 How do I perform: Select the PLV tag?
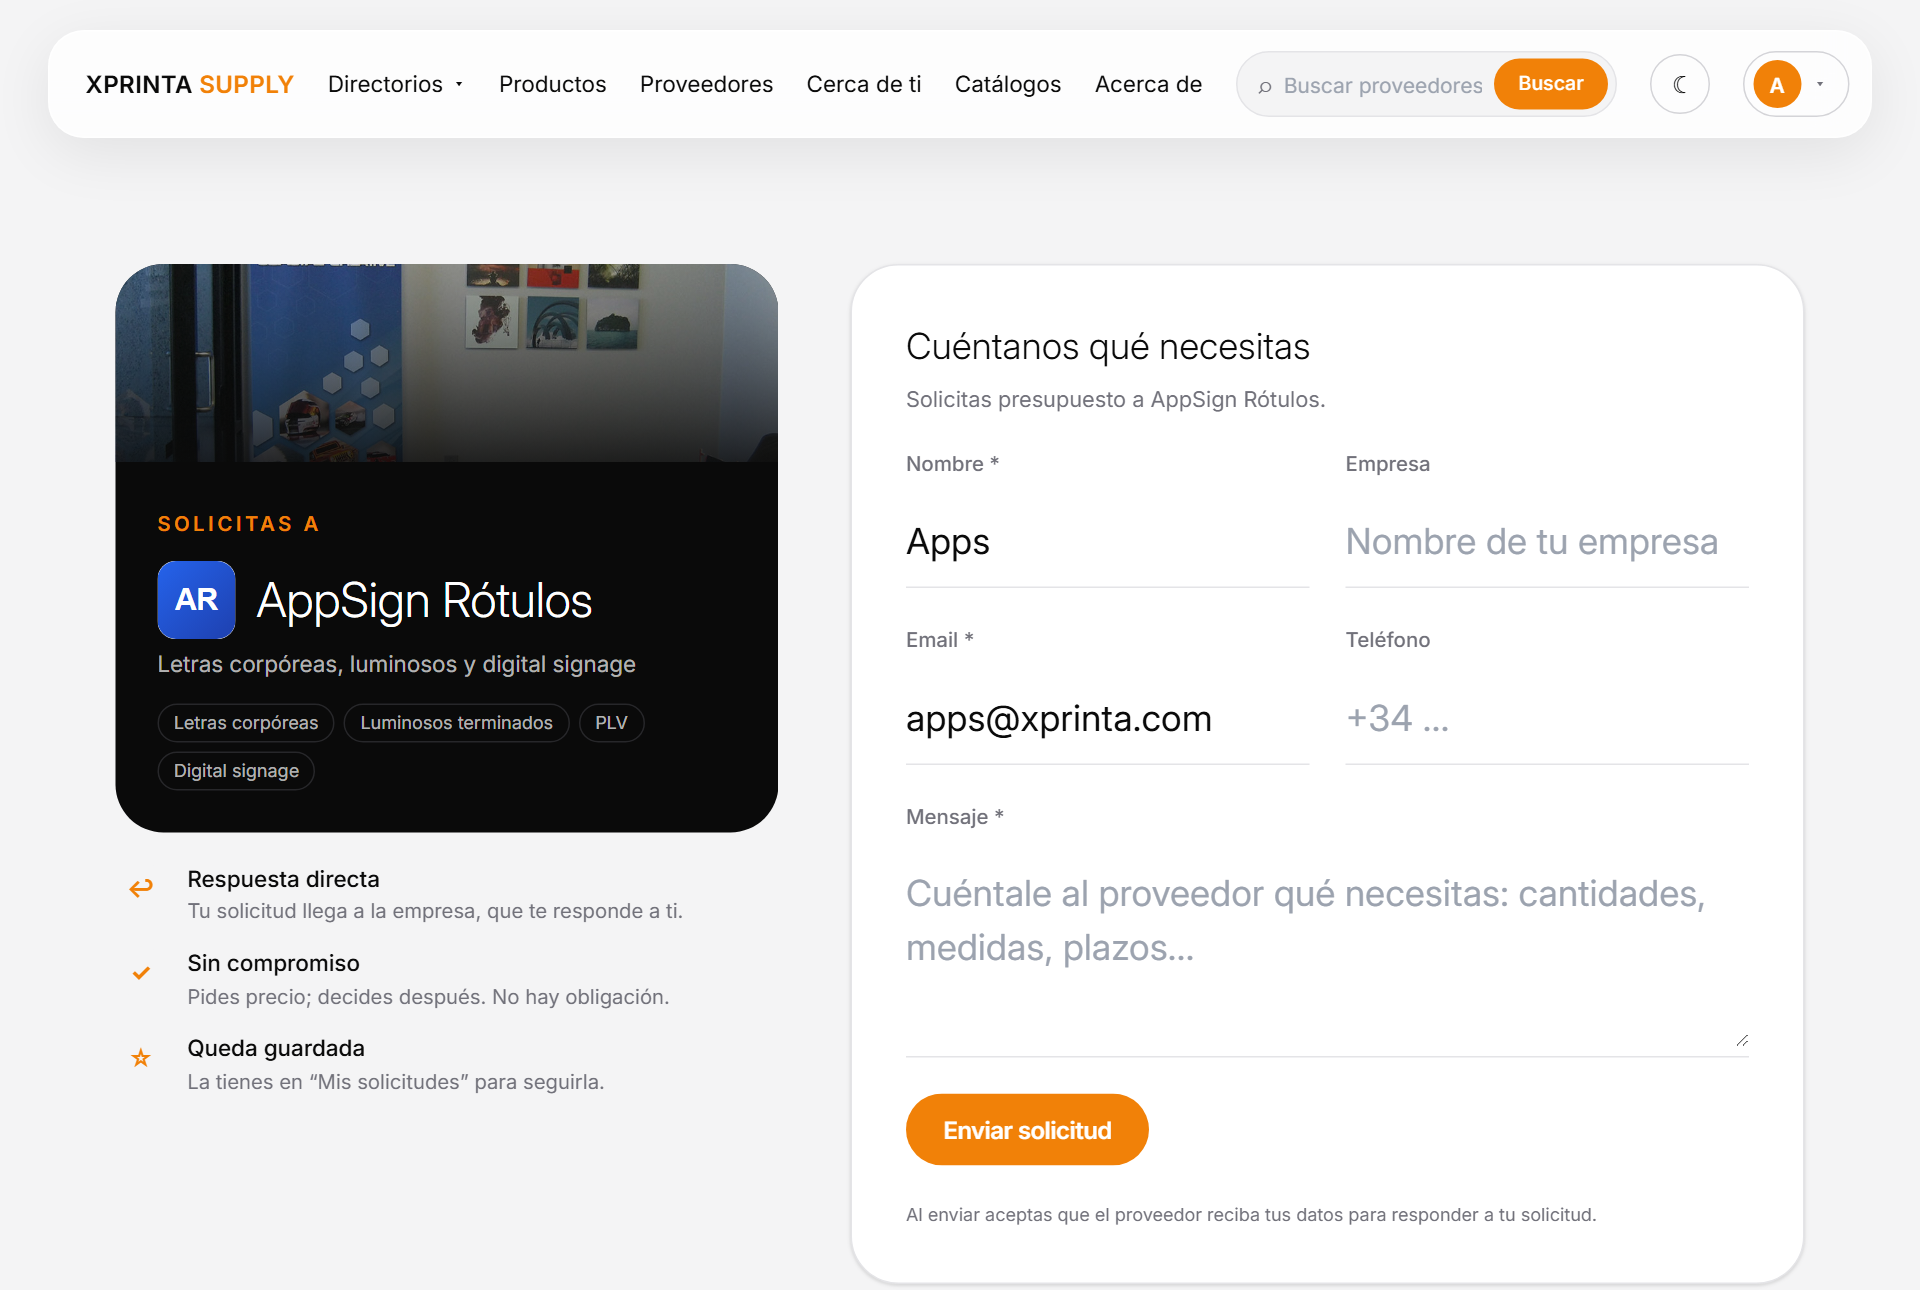pyautogui.click(x=611, y=723)
